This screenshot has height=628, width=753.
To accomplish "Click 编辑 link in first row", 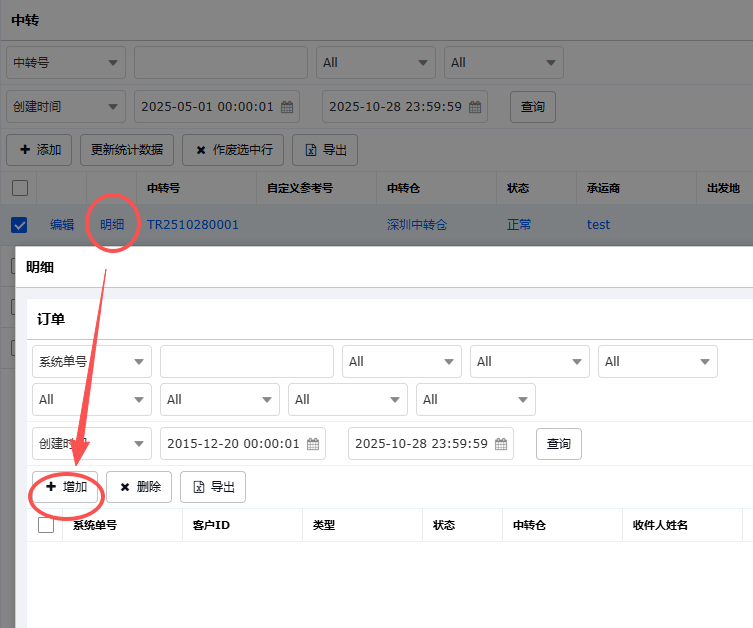I will [62, 225].
